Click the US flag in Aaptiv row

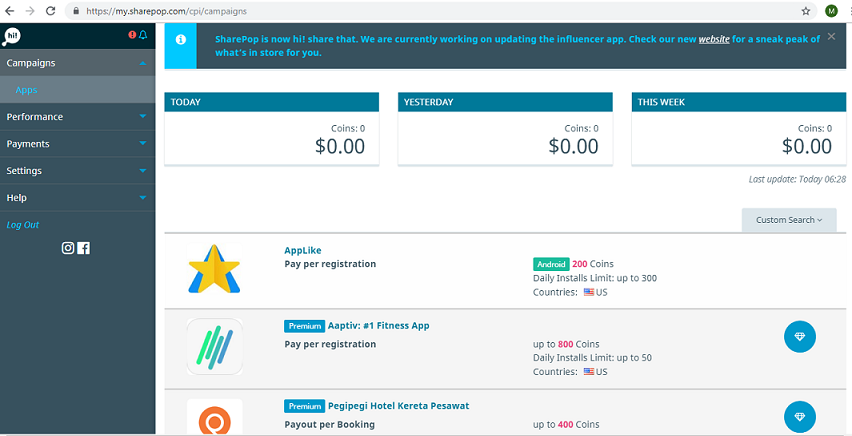(x=588, y=372)
